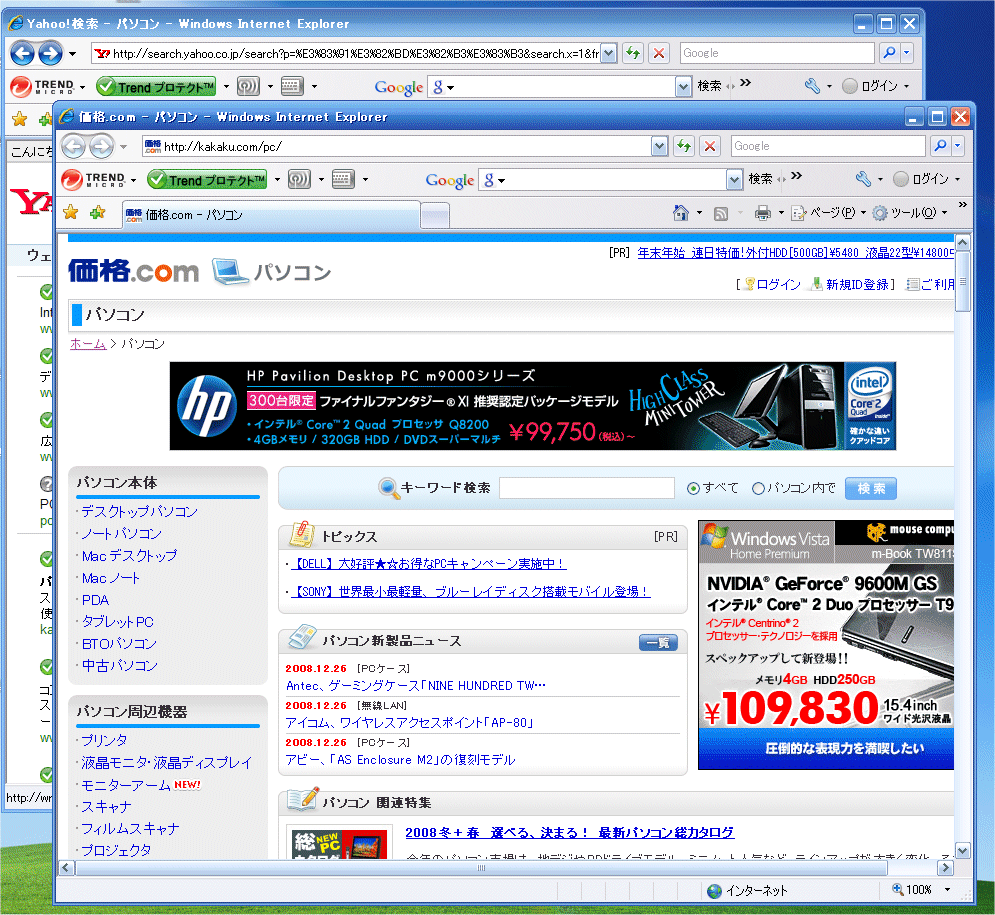Refresh the kakaku.com page
Screen dimensions: 995x915
tap(684, 147)
